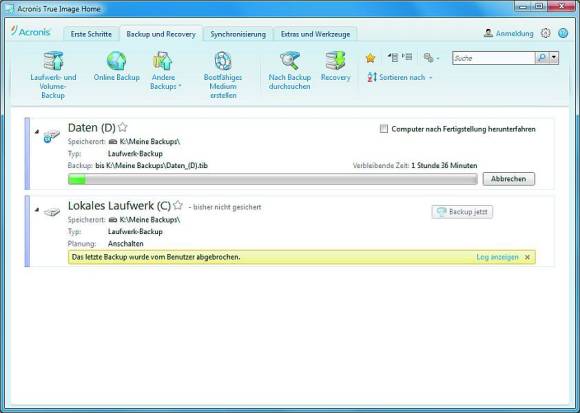Viewport: 580px width, 413px height.
Task: Collapse the Lokales Laufwerk (C) entry
Action: tap(37, 210)
